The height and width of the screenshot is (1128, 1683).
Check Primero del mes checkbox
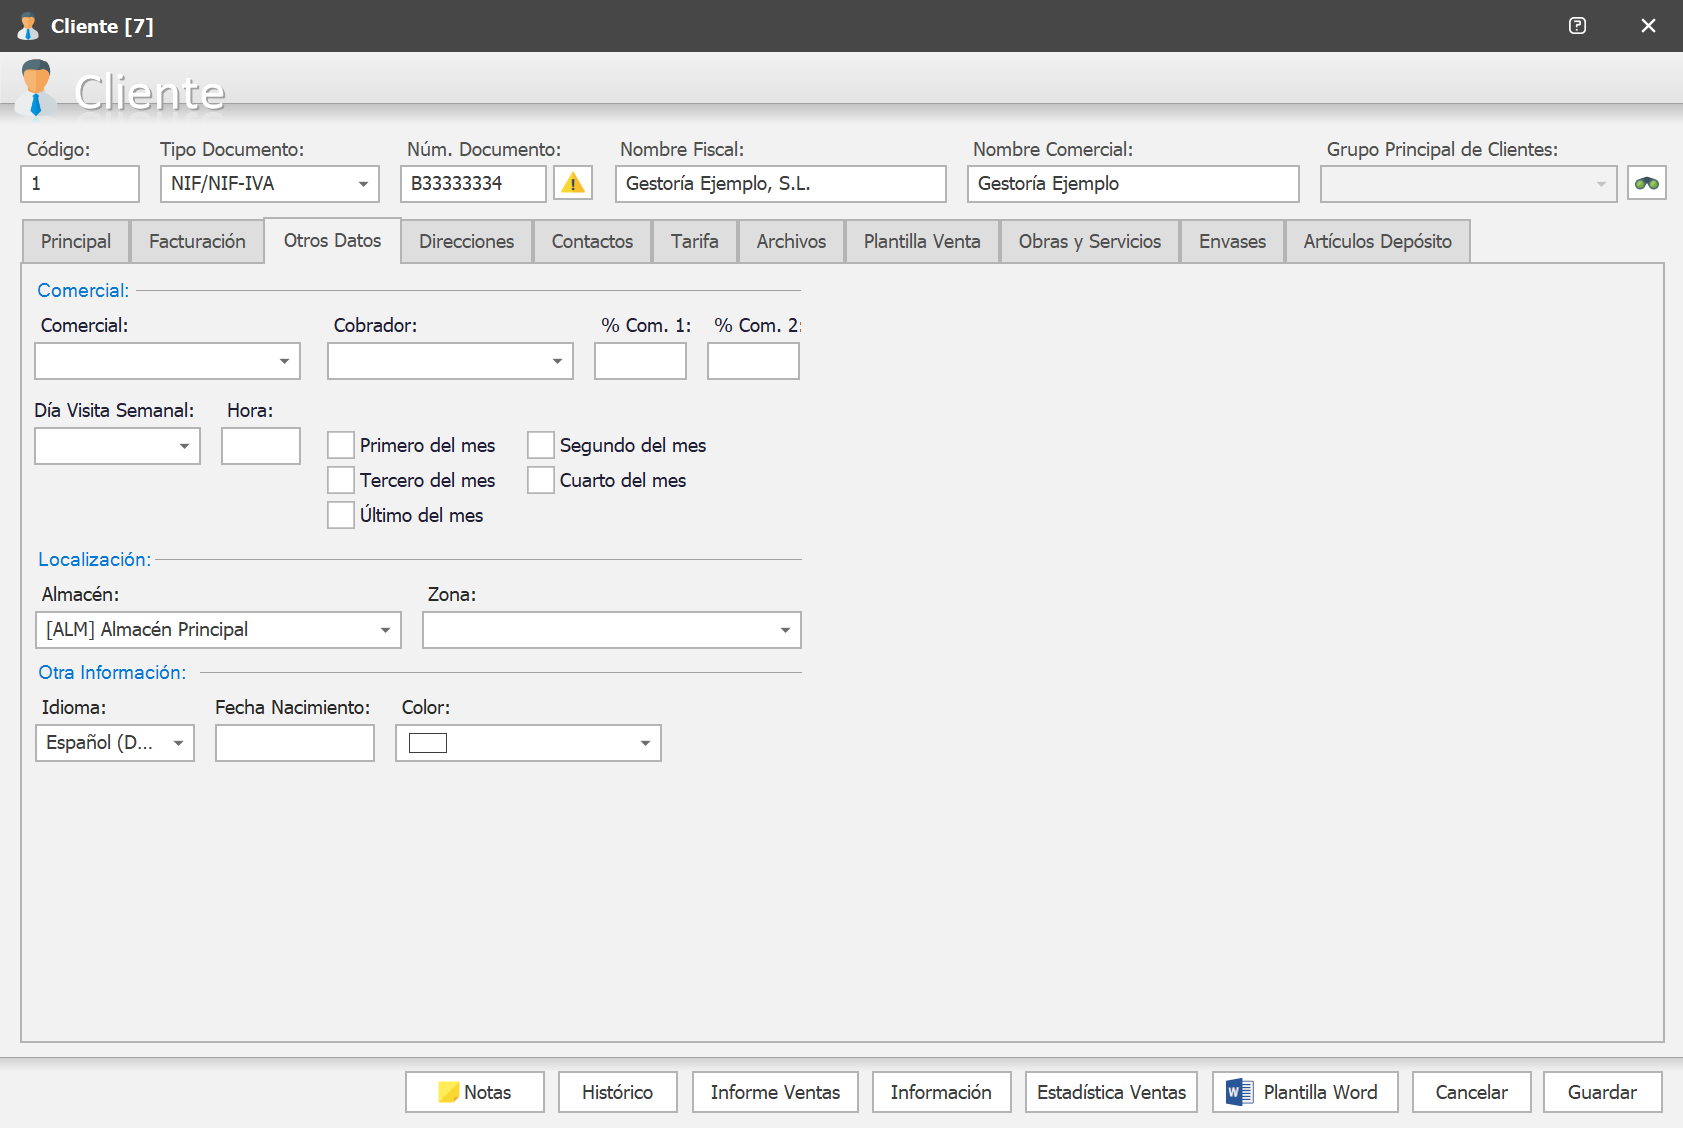click(x=341, y=445)
